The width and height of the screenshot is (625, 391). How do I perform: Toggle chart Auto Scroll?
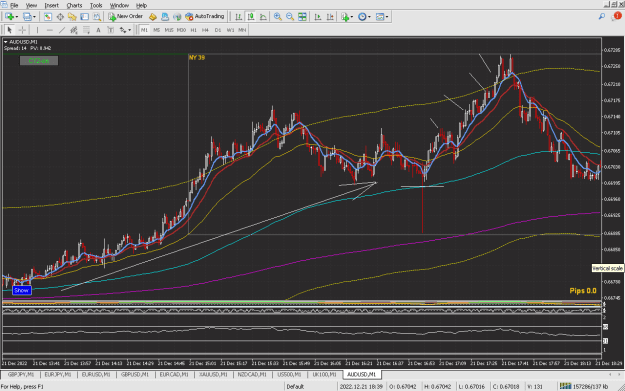click(x=318, y=17)
